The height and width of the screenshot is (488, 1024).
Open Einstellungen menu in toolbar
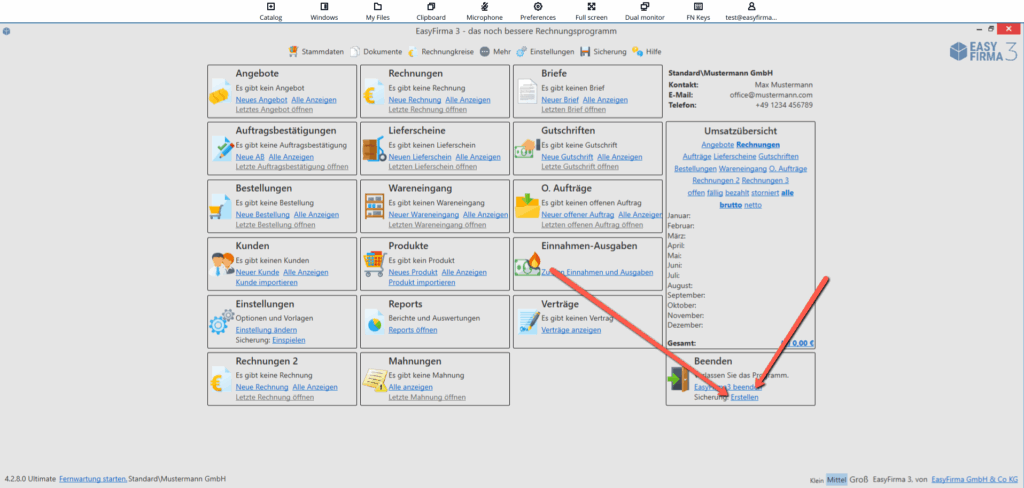(x=545, y=52)
